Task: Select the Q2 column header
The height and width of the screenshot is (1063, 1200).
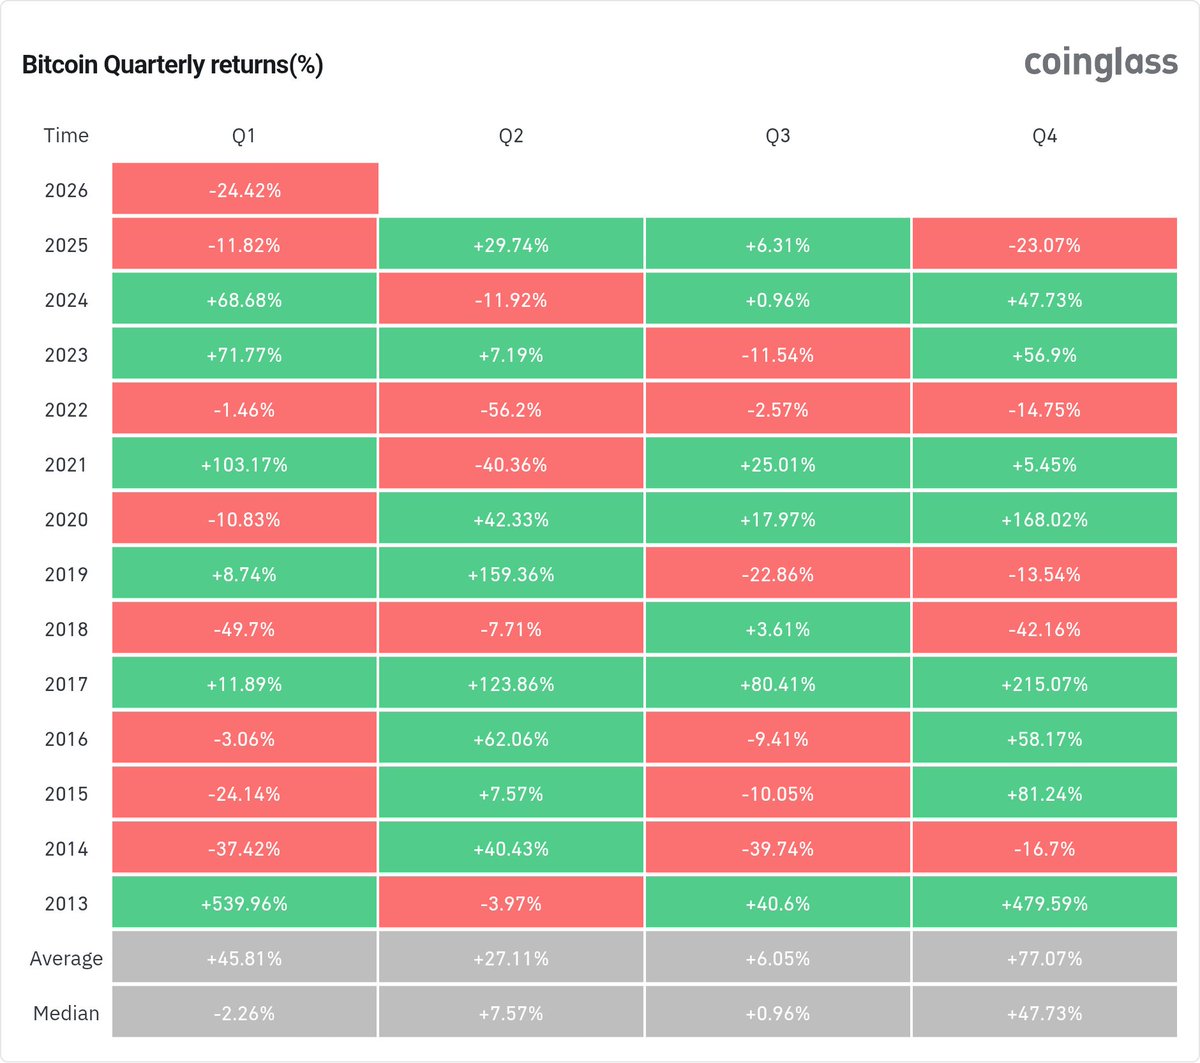Action: click(x=511, y=136)
